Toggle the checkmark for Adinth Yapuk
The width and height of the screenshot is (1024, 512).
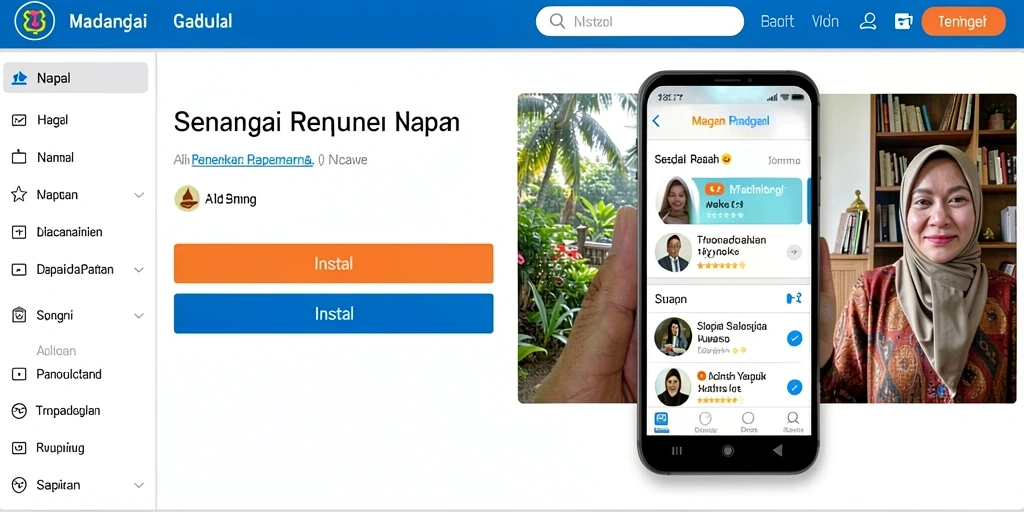(x=794, y=387)
